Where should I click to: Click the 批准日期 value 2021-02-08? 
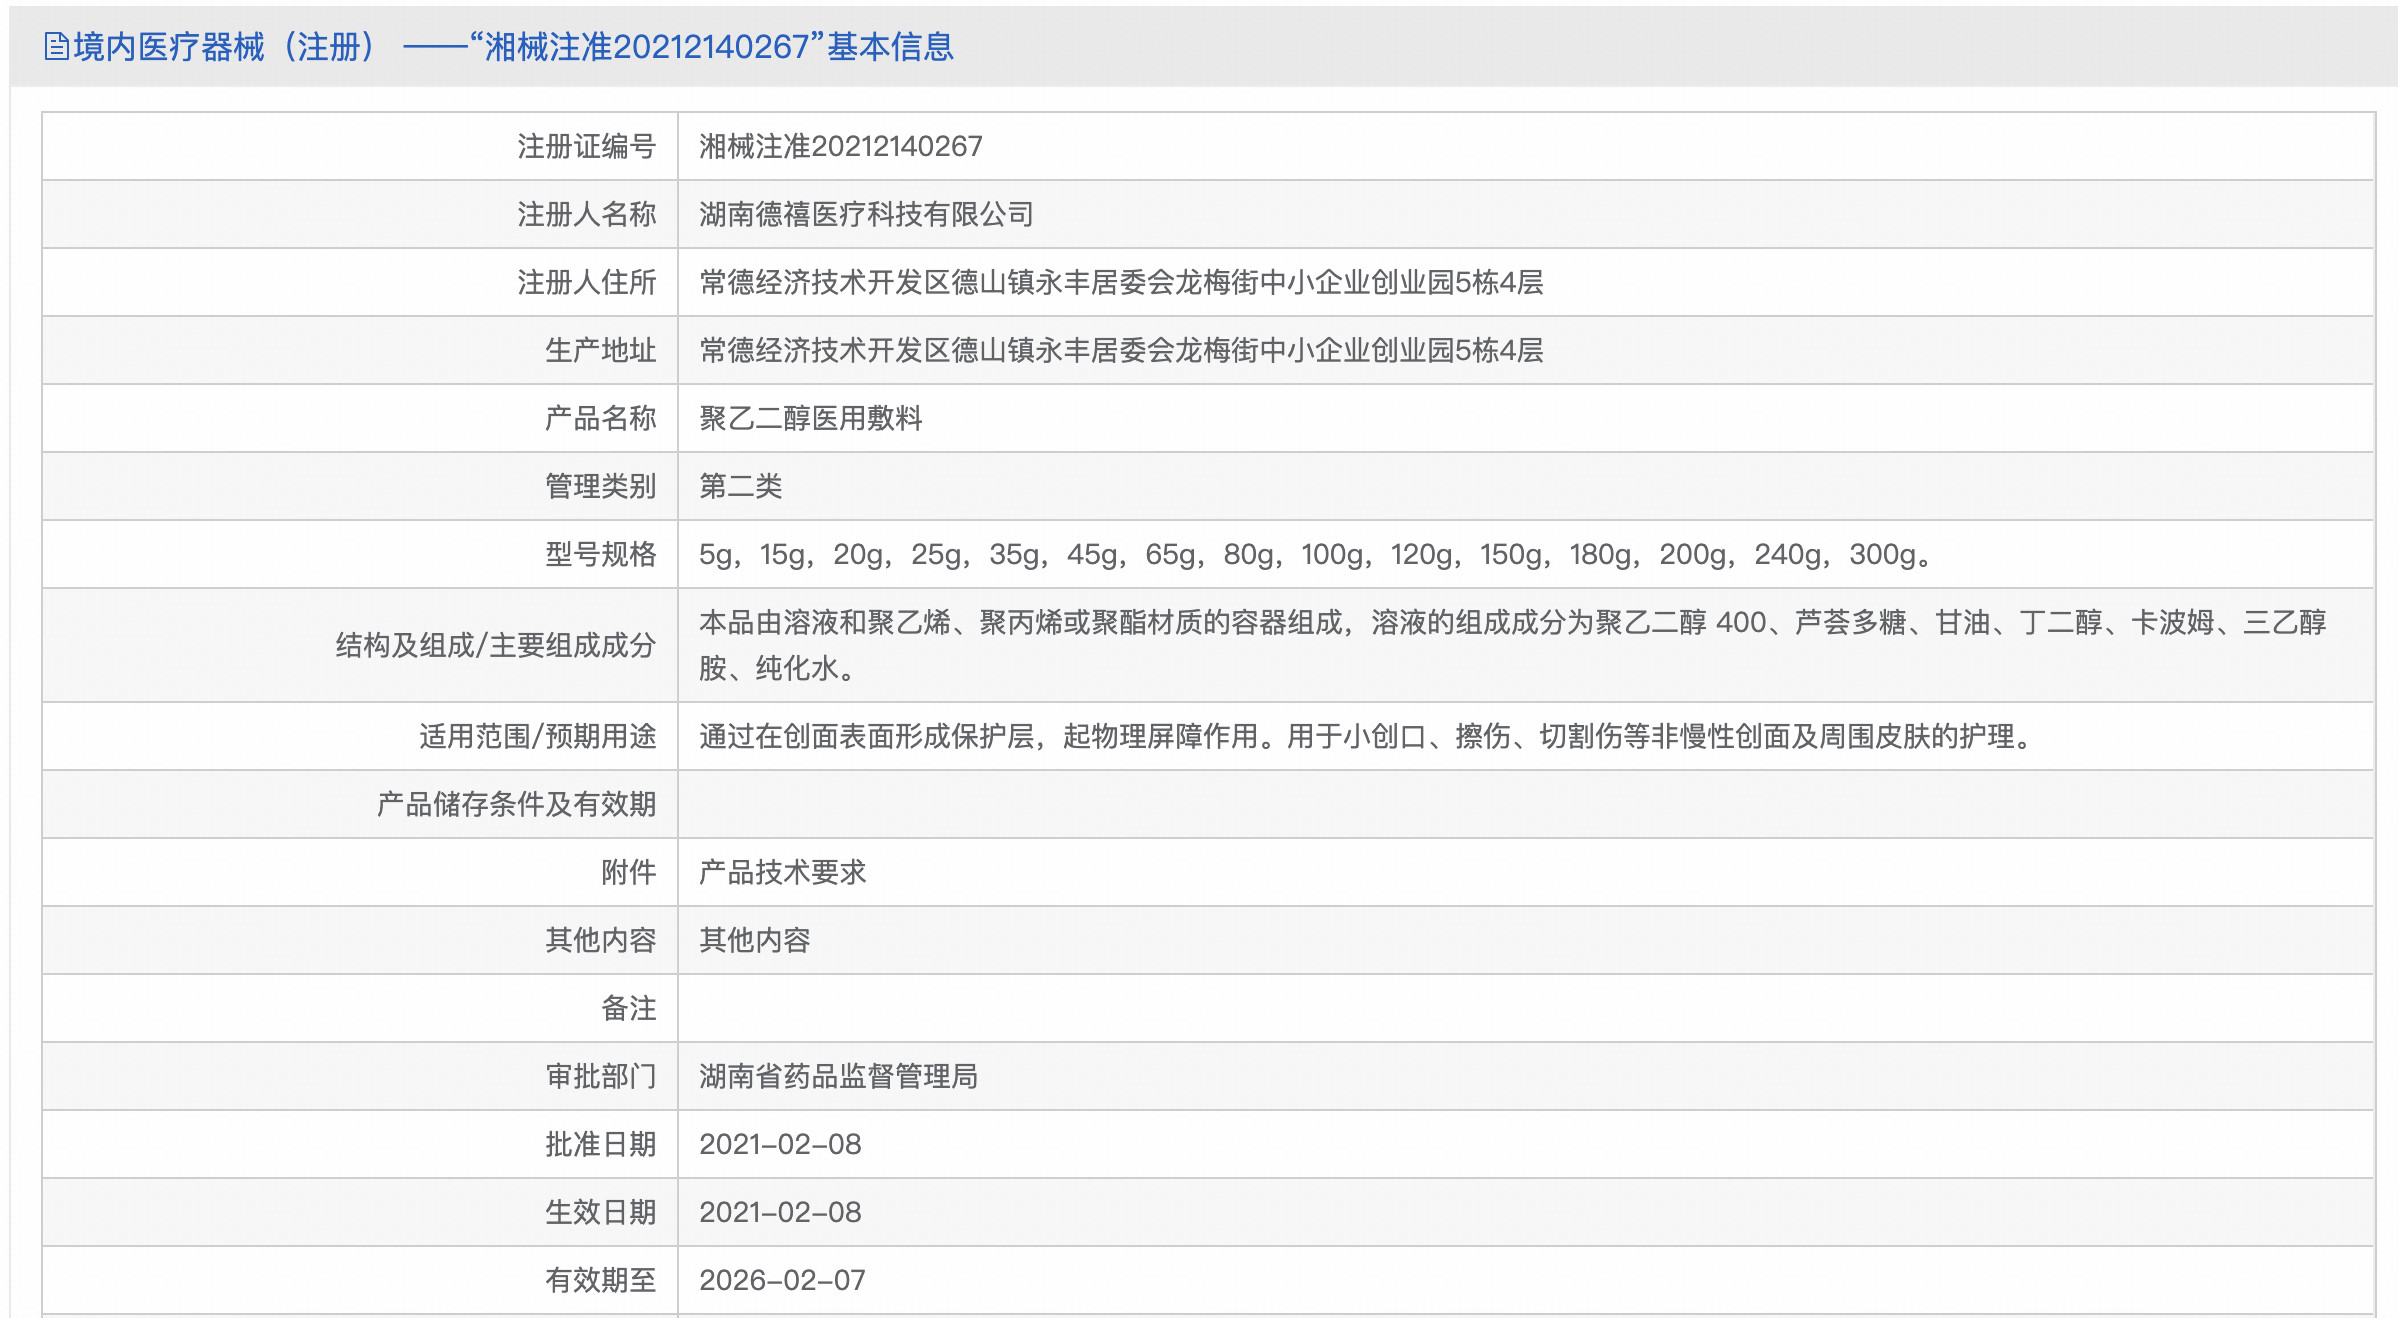click(x=781, y=1144)
